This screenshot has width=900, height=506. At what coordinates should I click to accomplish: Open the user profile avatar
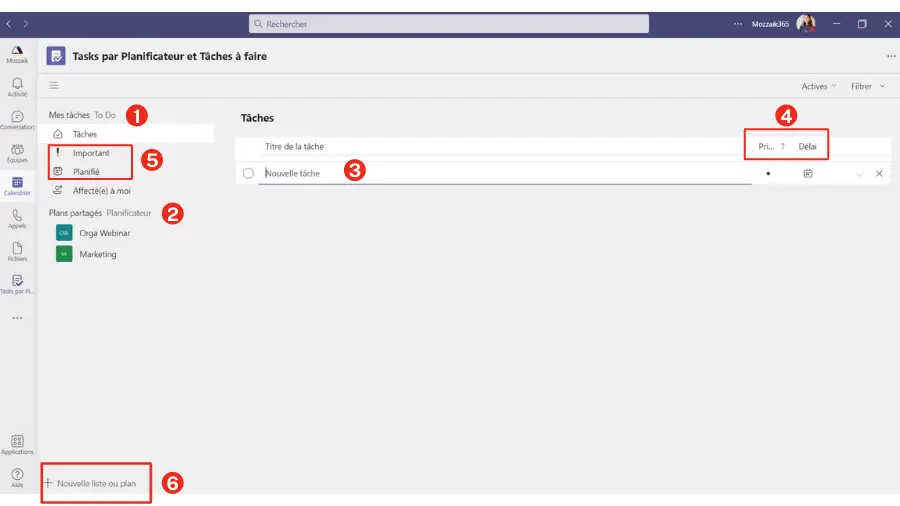(806, 24)
